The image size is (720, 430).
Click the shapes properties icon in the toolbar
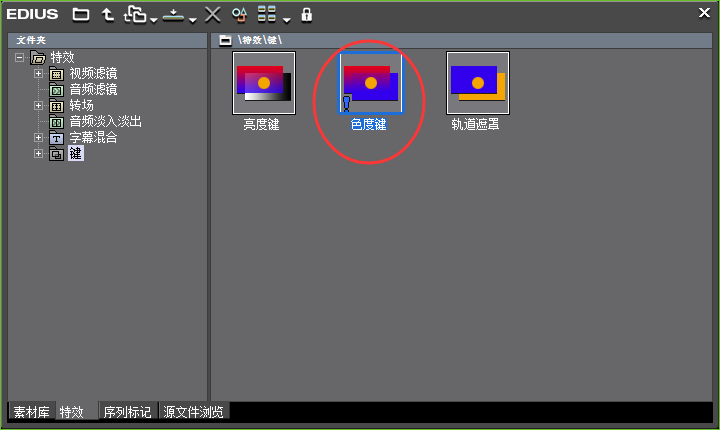(239, 15)
